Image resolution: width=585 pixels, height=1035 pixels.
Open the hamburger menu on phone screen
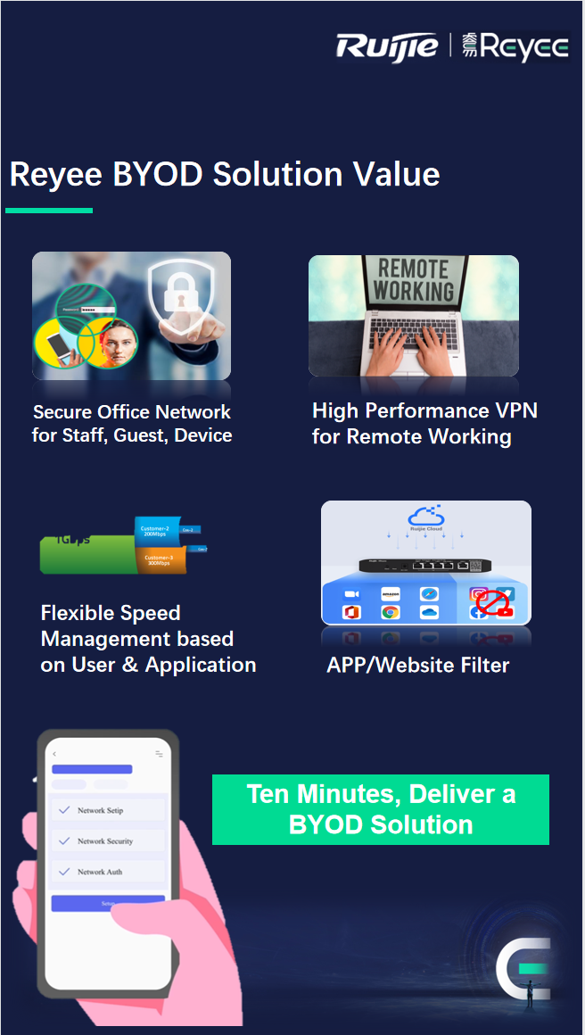[159, 753]
